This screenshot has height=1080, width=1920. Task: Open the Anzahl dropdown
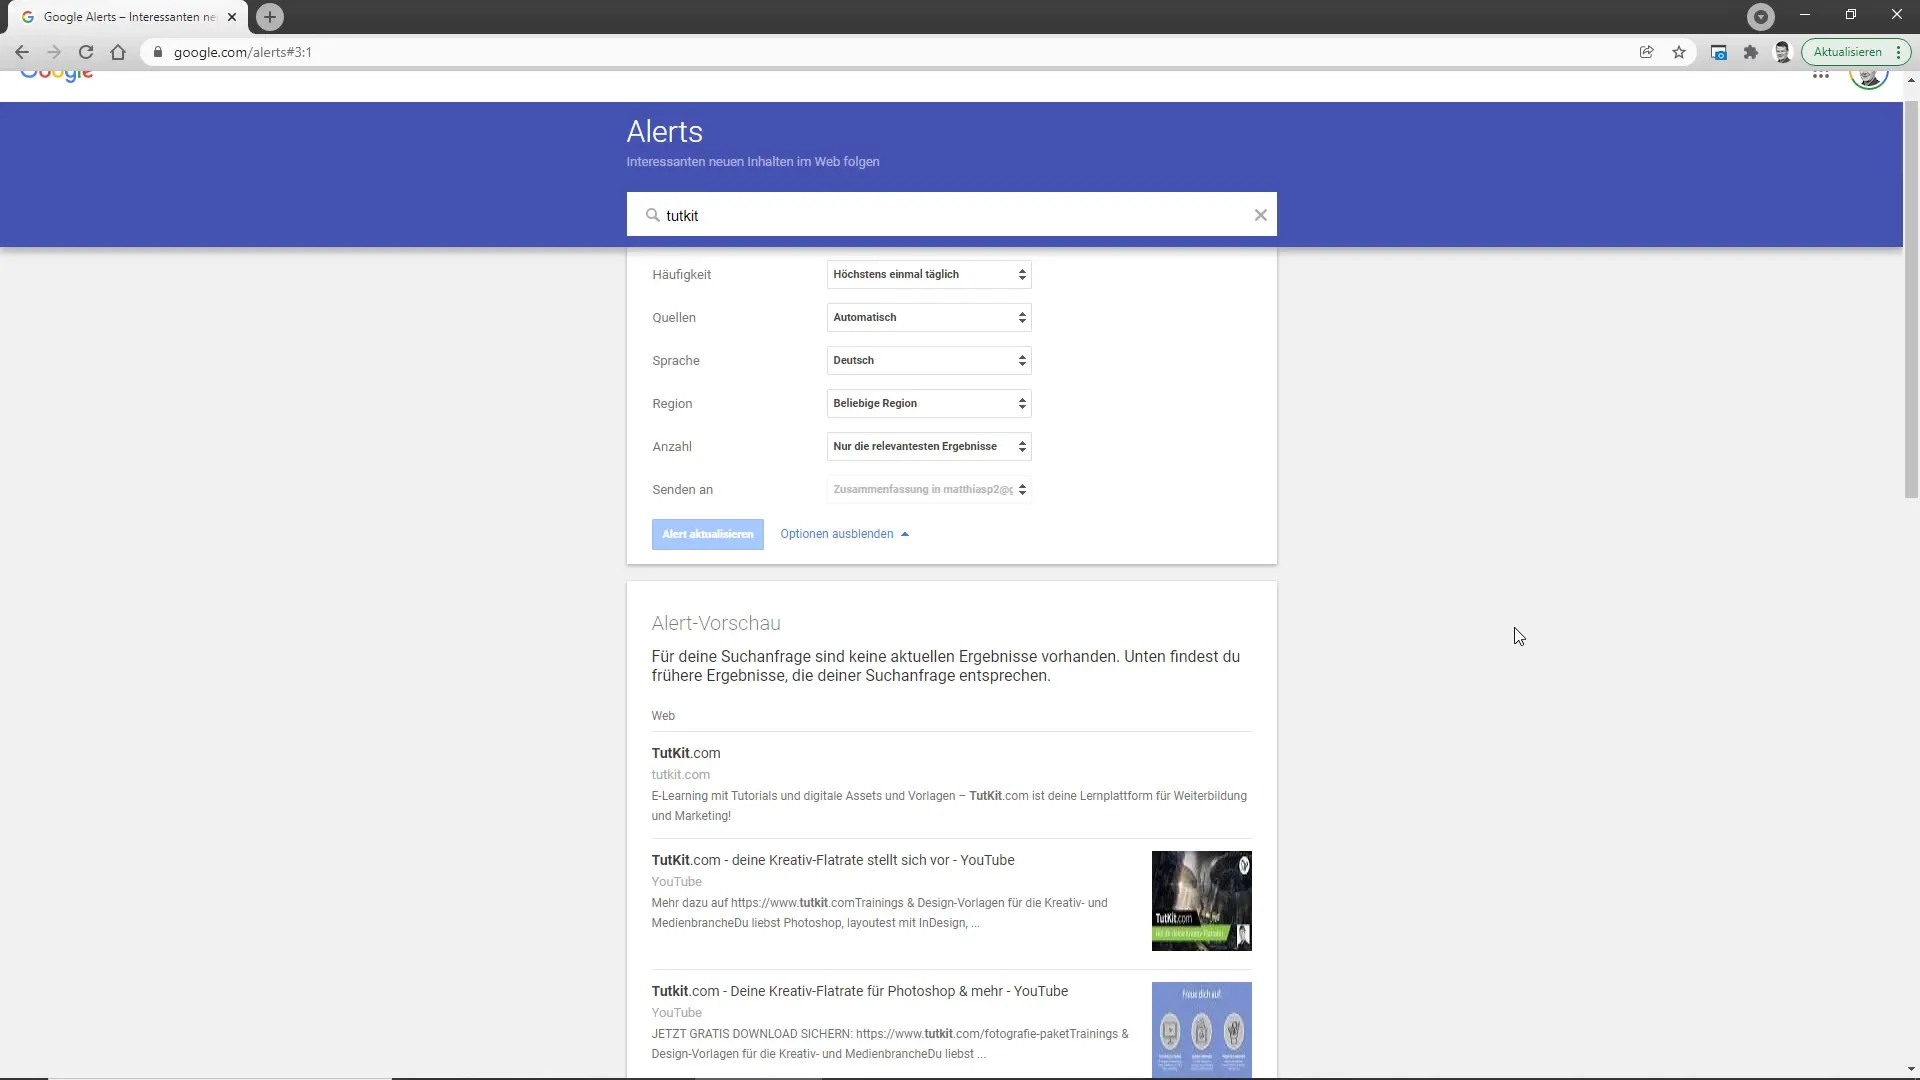(x=929, y=446)
